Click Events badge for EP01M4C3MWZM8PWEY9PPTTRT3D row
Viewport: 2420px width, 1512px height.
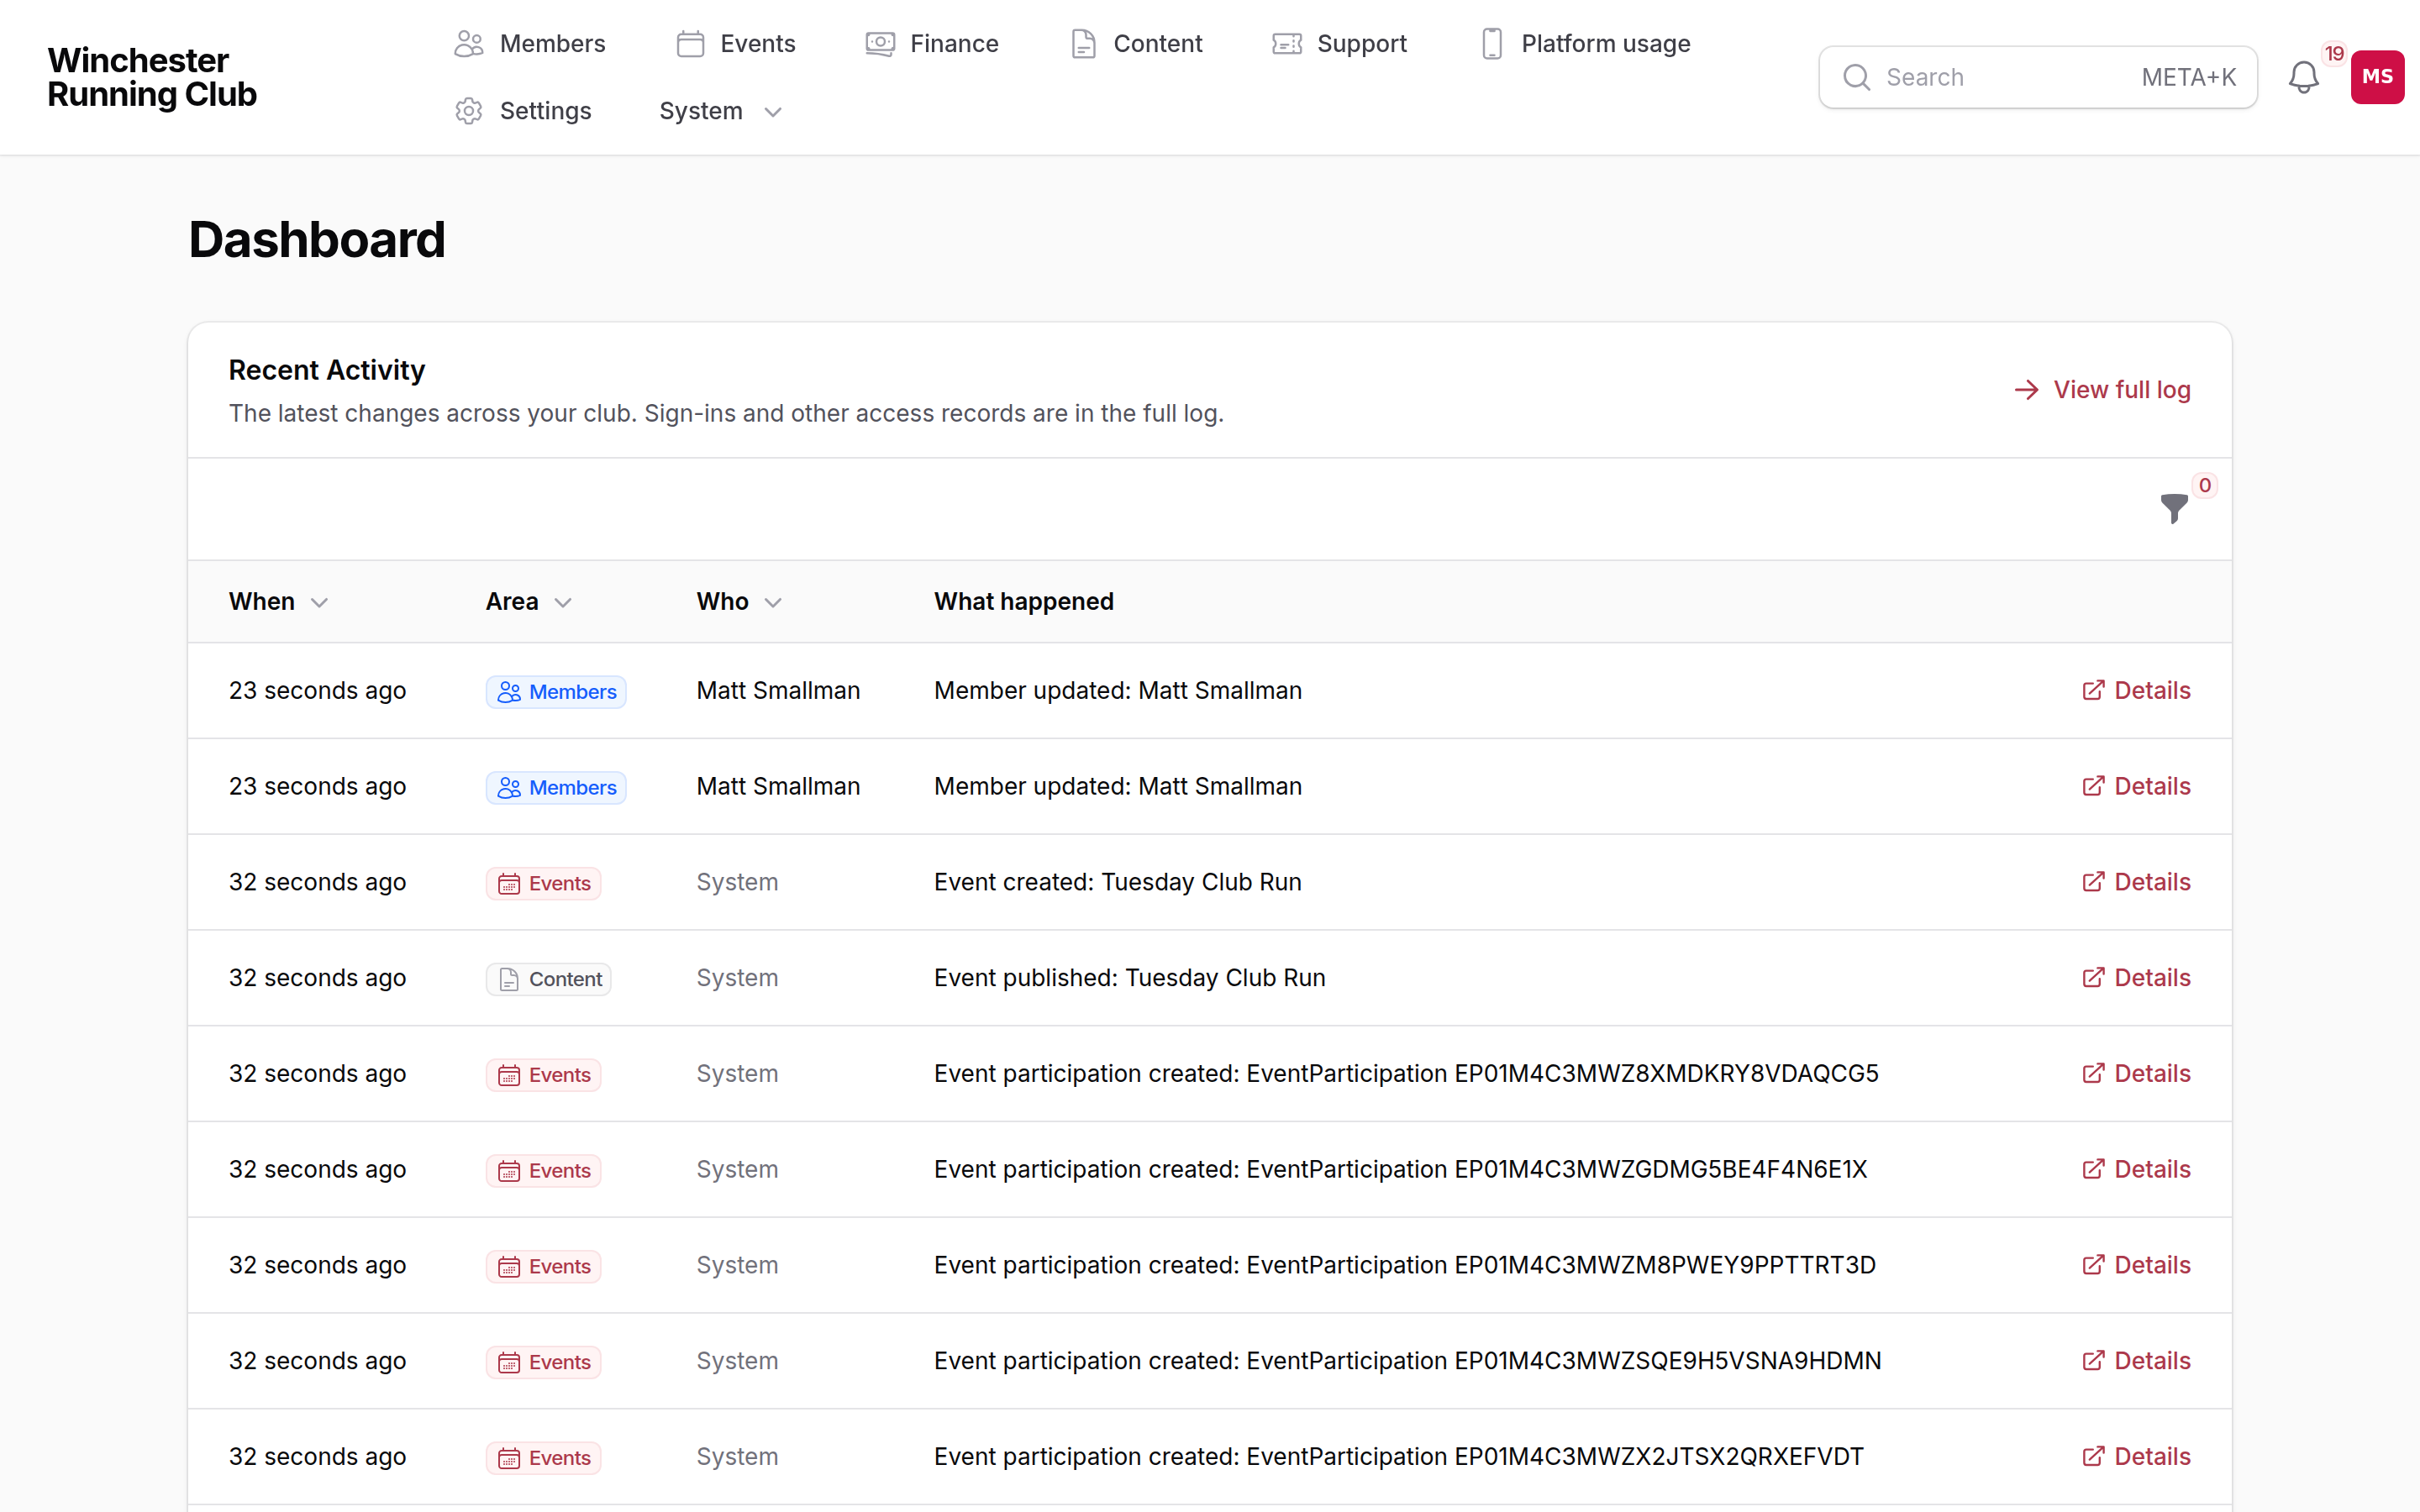(x=543, y=1267)
